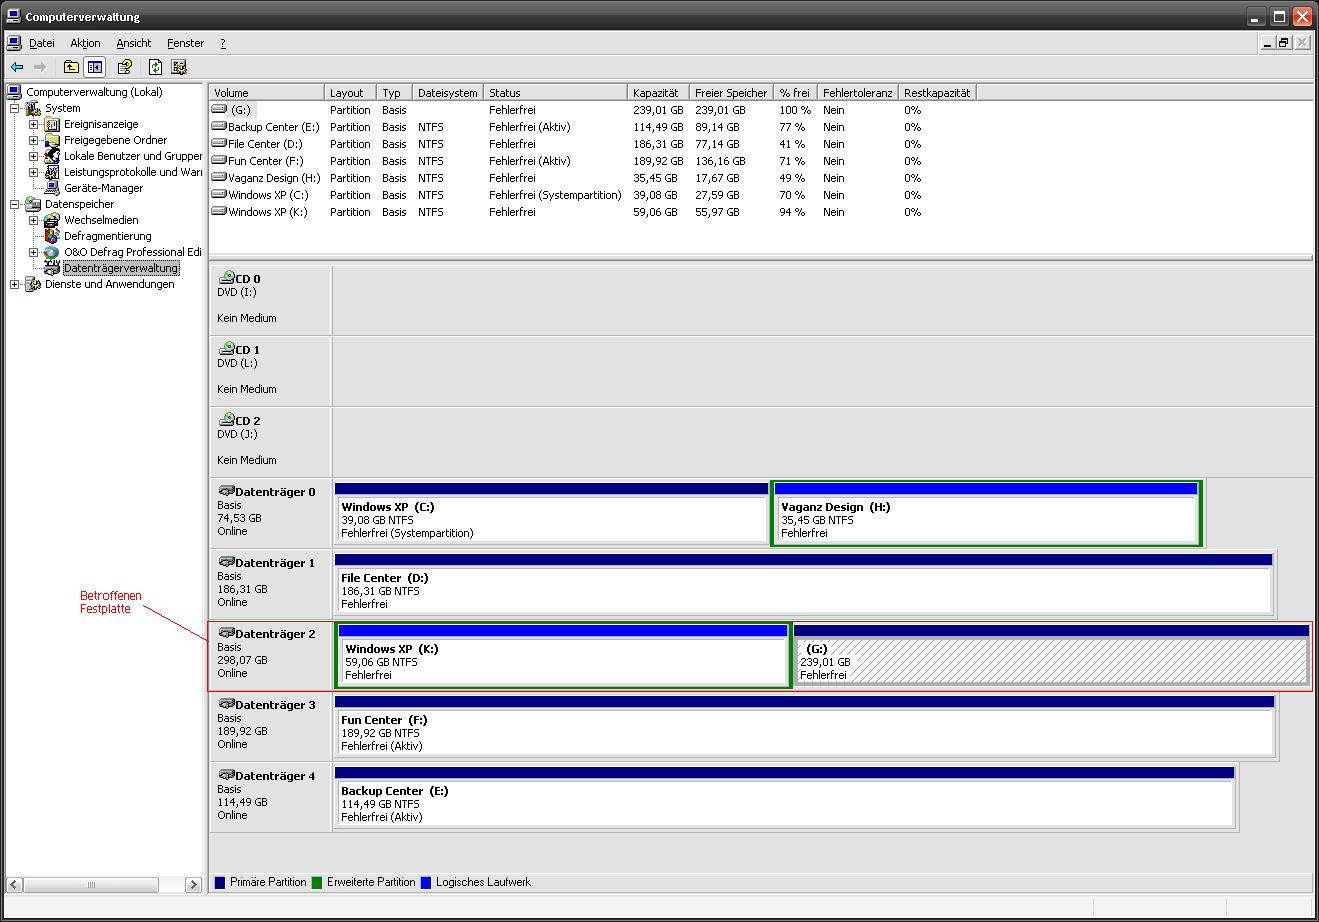This screenshot has height=922, width=1319.
Task: Expand the Wechselmedien node
Action: point(34,220)
